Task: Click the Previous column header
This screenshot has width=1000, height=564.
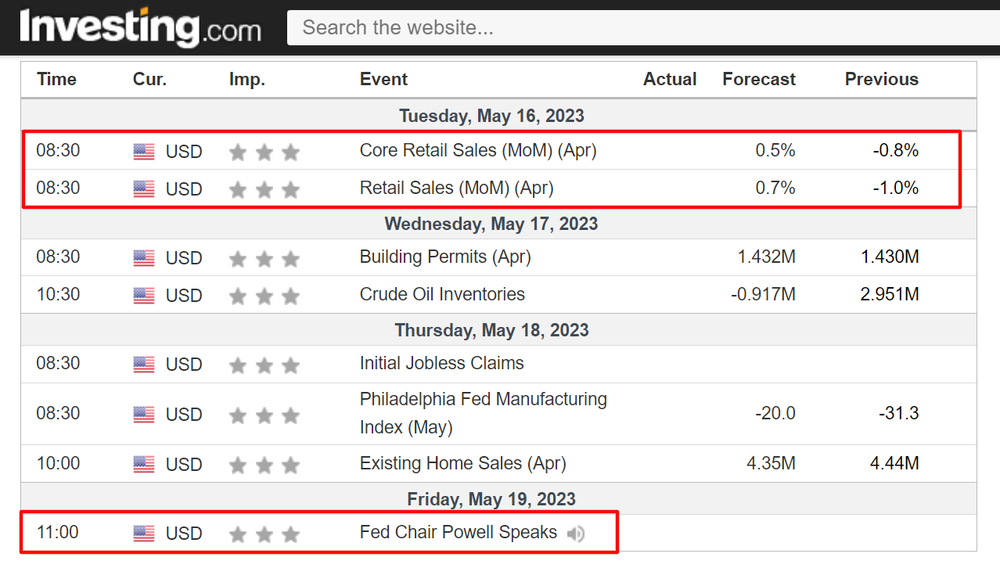Action: [881, 79]
